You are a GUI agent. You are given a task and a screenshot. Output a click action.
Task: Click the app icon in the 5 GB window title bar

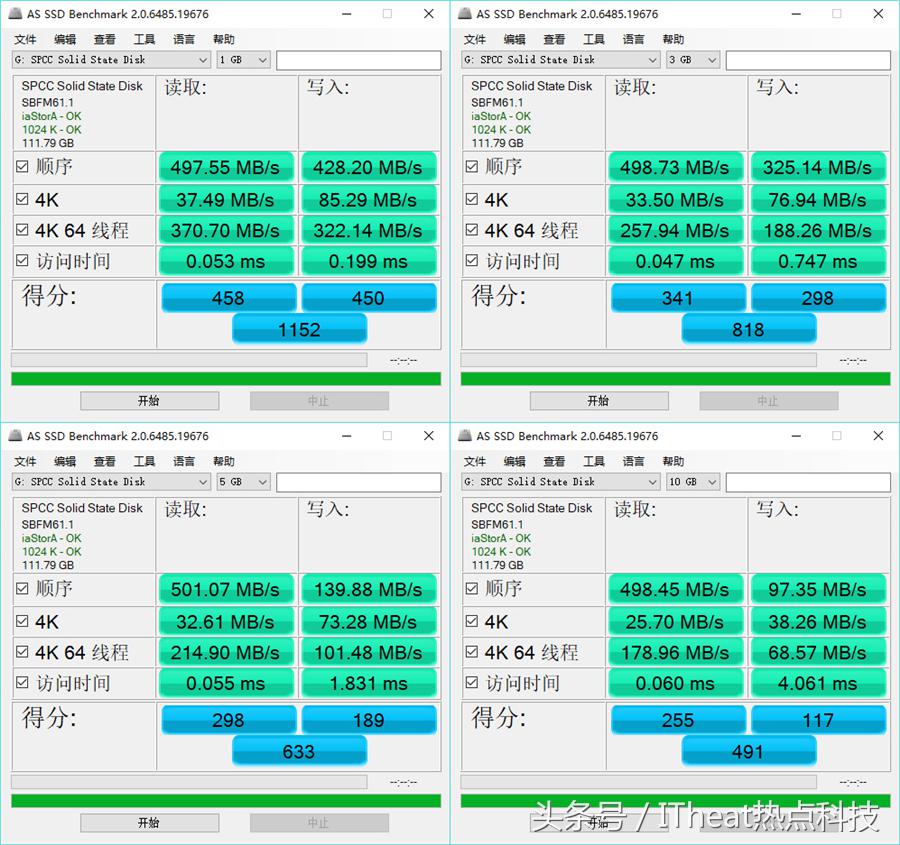[15, 436]
